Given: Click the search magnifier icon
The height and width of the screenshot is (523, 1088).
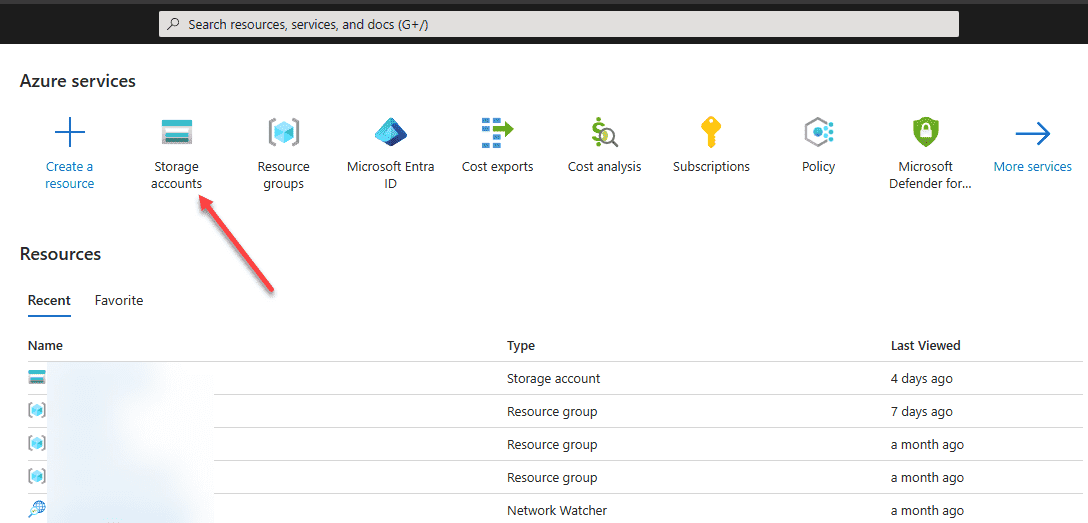Looking at the screenshot, I should point(174,24).
